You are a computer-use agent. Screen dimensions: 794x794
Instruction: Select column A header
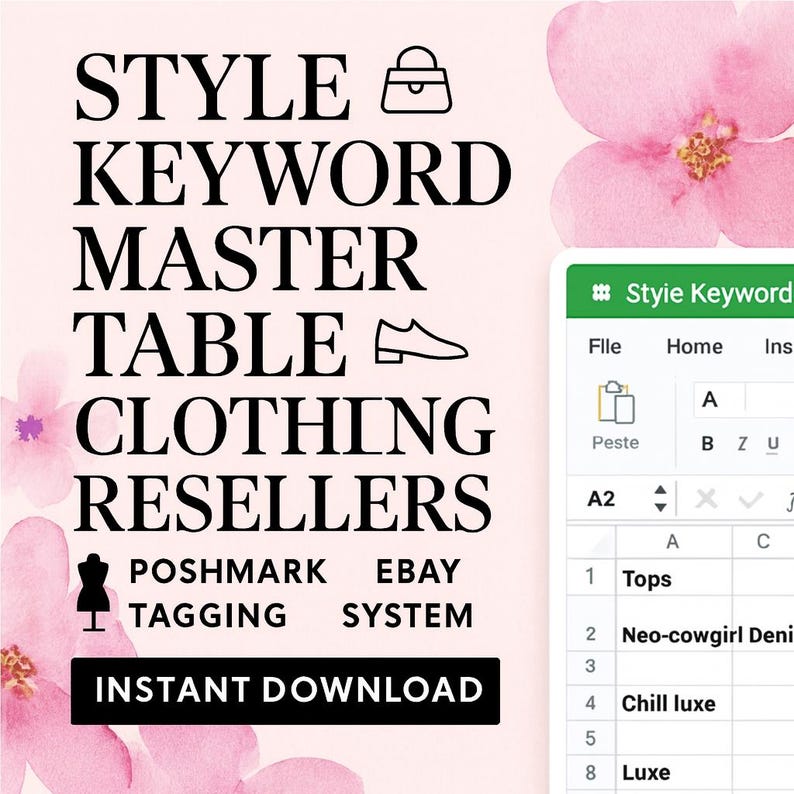pos(673,541)
